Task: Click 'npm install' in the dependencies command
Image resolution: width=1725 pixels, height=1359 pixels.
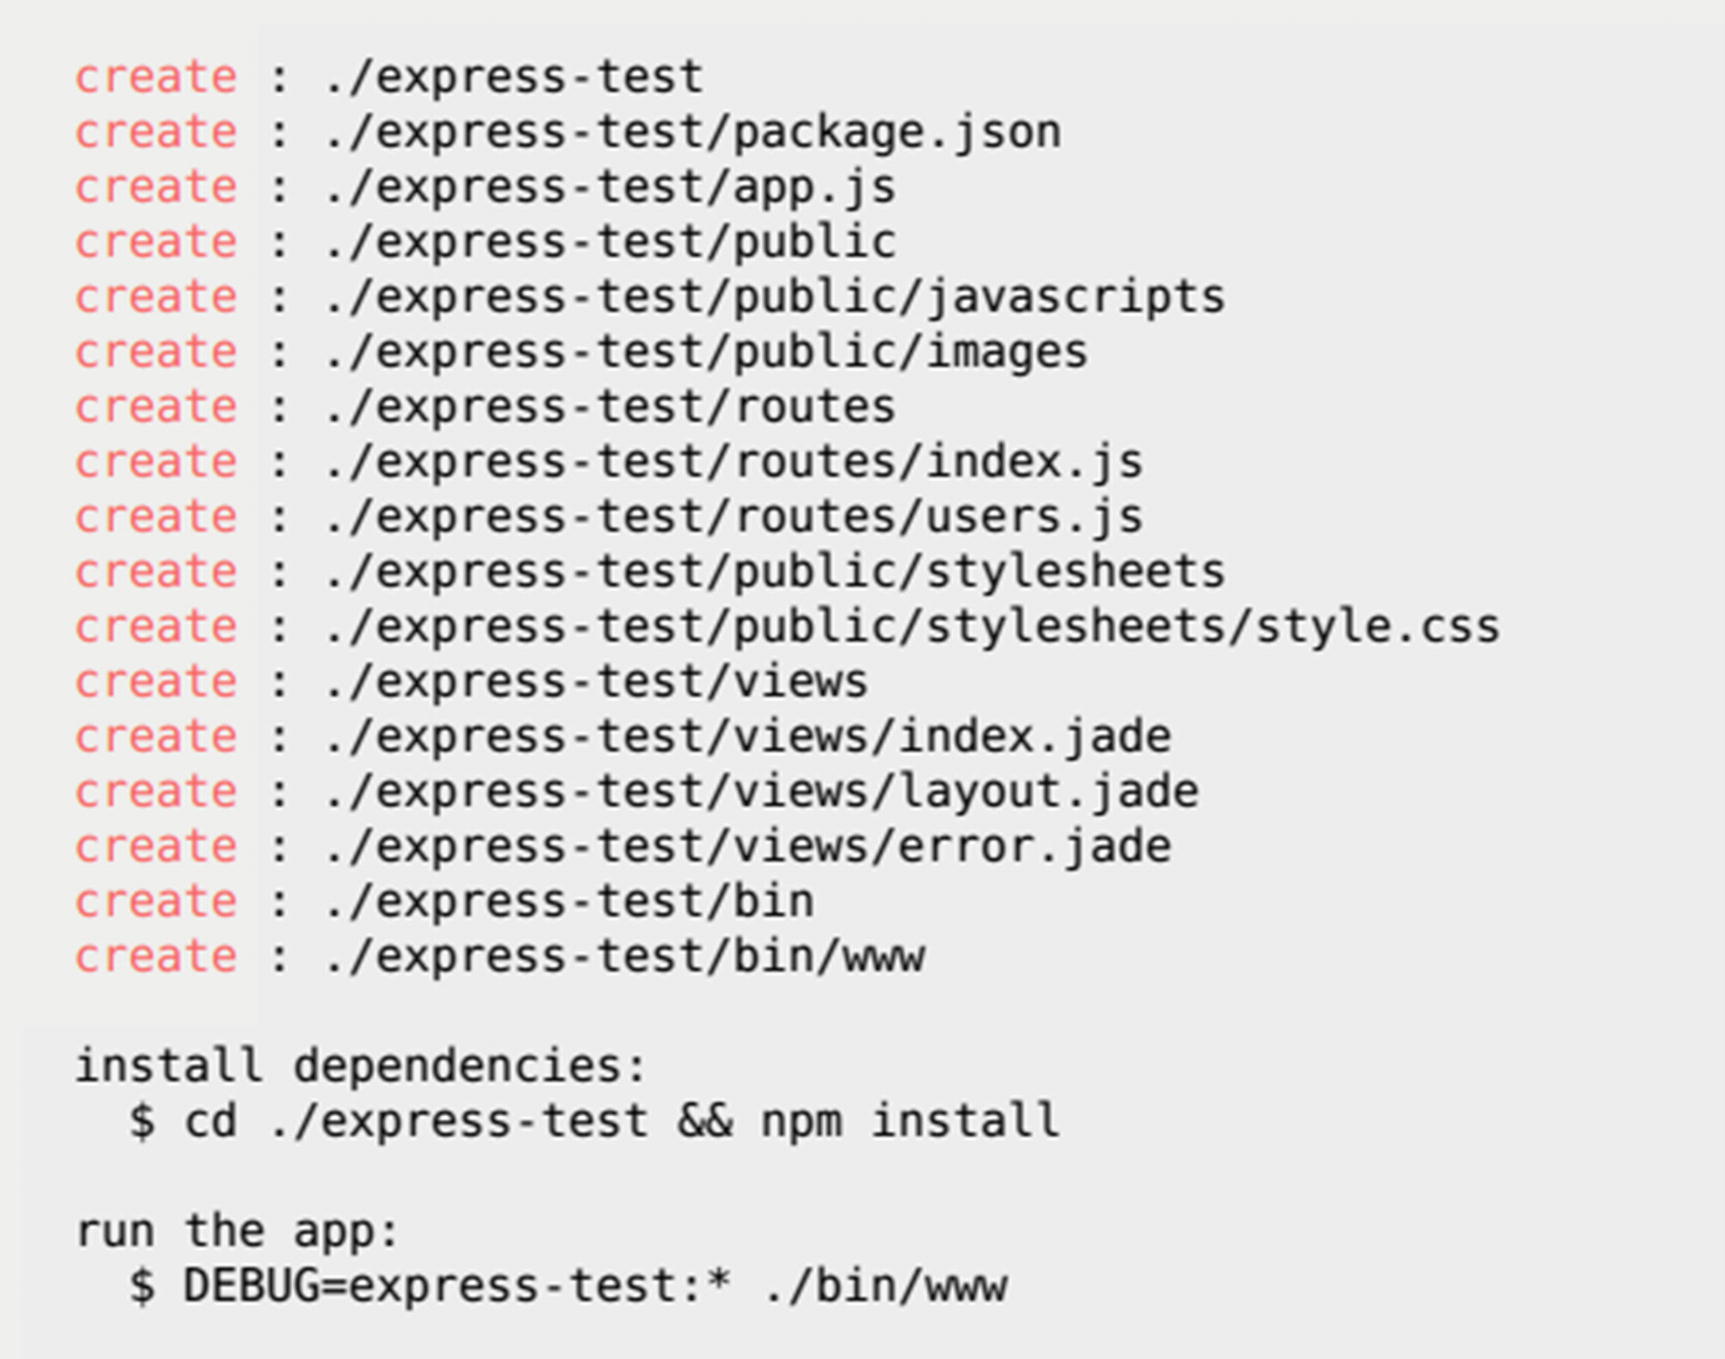Action: [x=910, y=1122]
